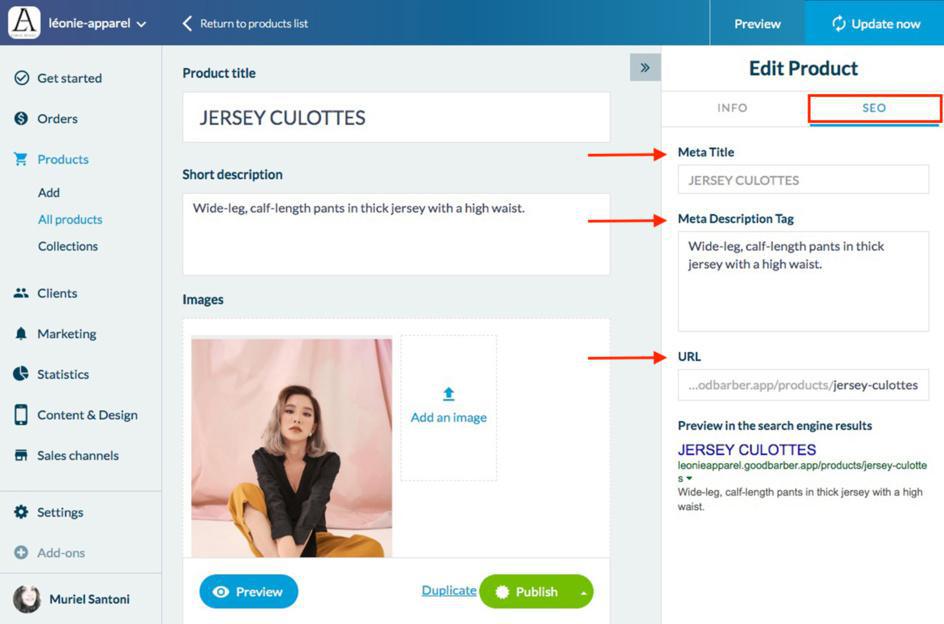Click the Content & Design phone icon
The height and width of the screenshot is (624, 944).
point(21,415)
